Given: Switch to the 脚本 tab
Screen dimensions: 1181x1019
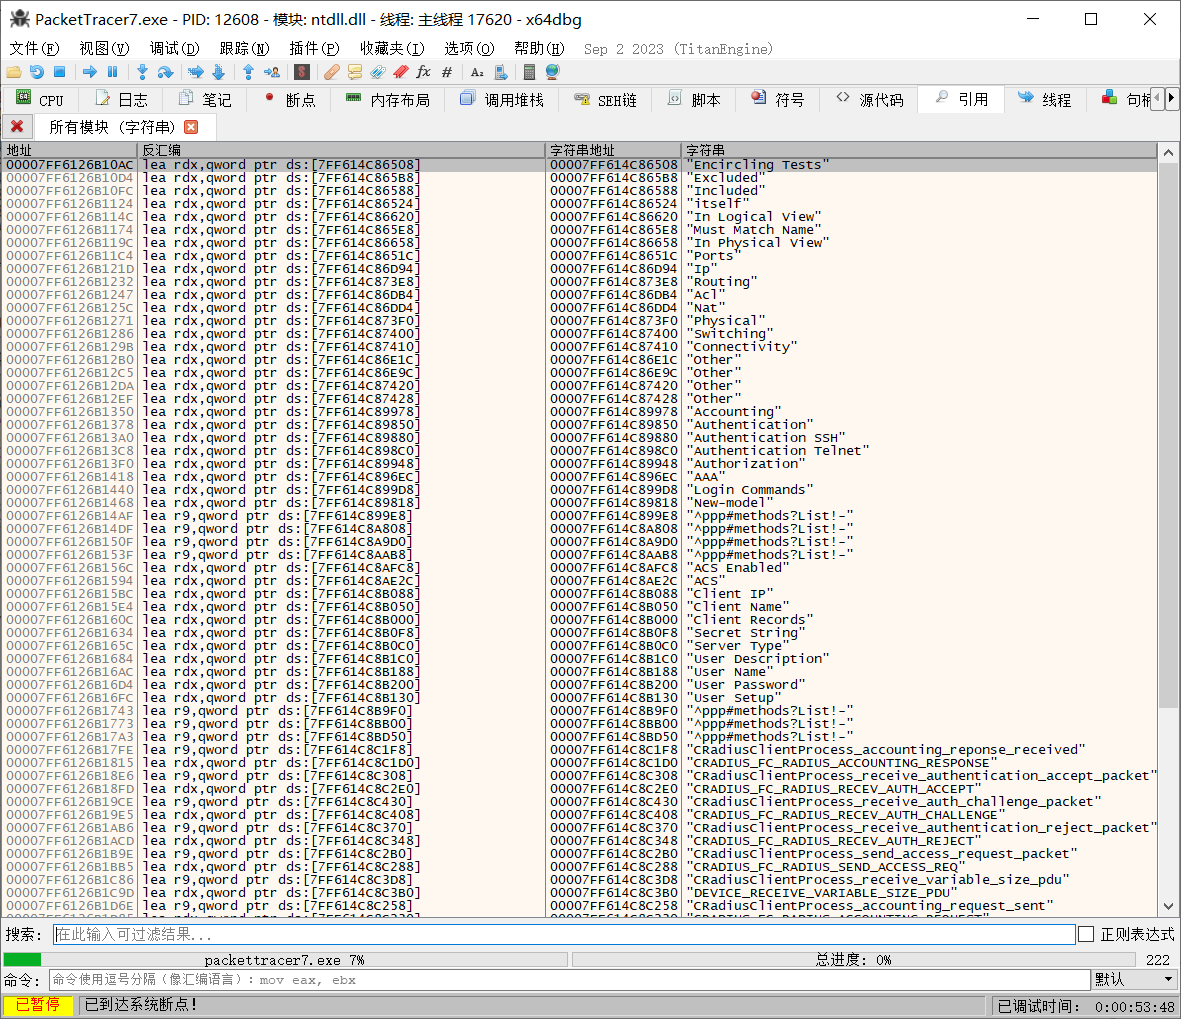Looking at the screenshot, I should (x=694, y=100).
